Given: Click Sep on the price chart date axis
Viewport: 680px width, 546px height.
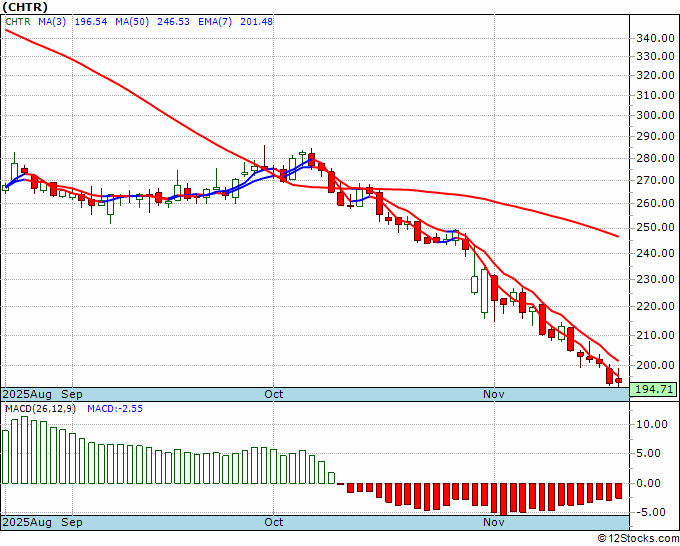Looking at the screenshot, I should [x=72, y=394].
